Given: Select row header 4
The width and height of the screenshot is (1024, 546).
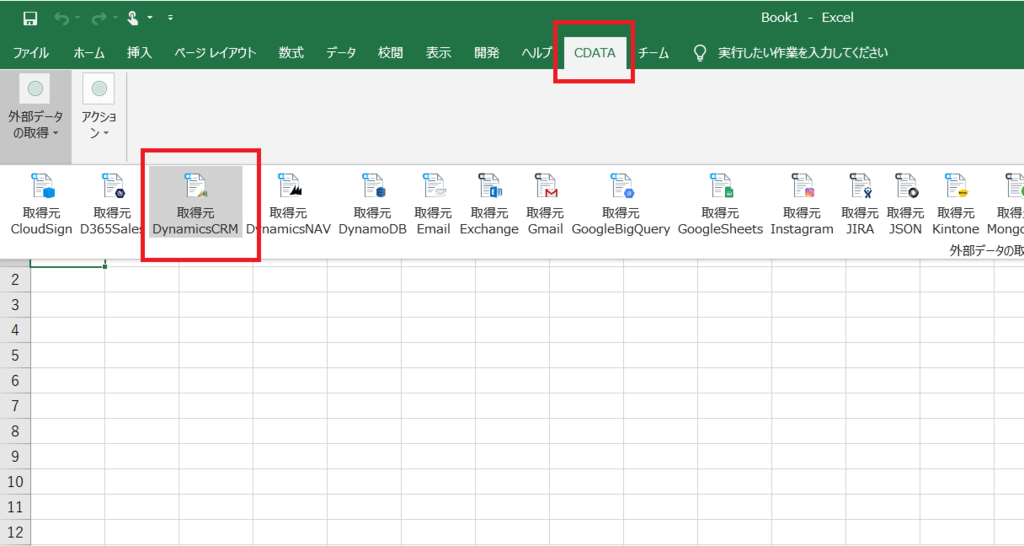Looking at the screenshot, I should 15,330.
